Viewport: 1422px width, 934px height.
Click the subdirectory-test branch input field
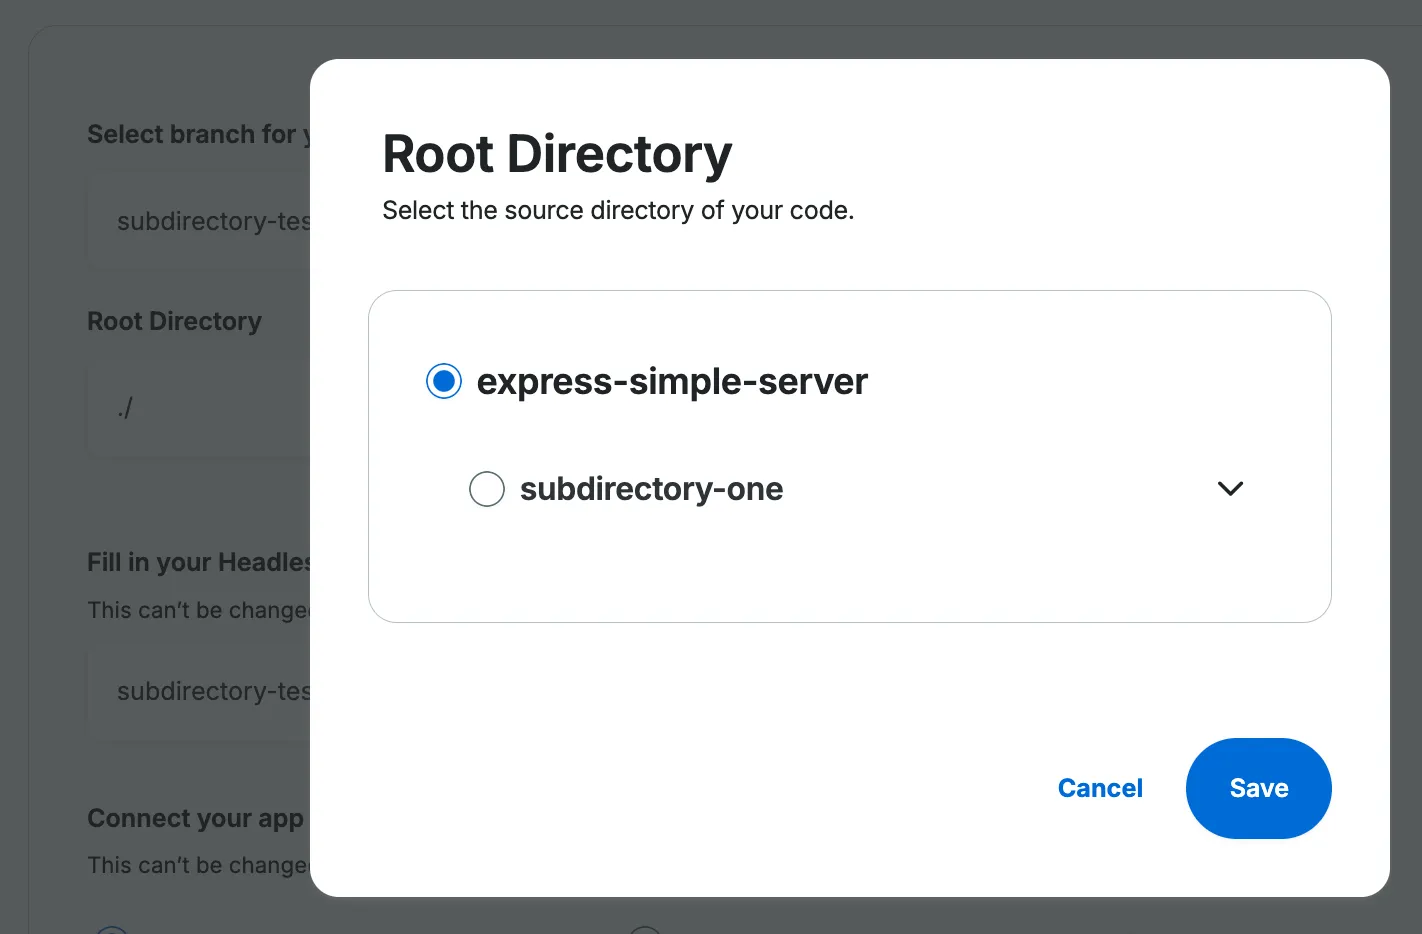[200, 220]
